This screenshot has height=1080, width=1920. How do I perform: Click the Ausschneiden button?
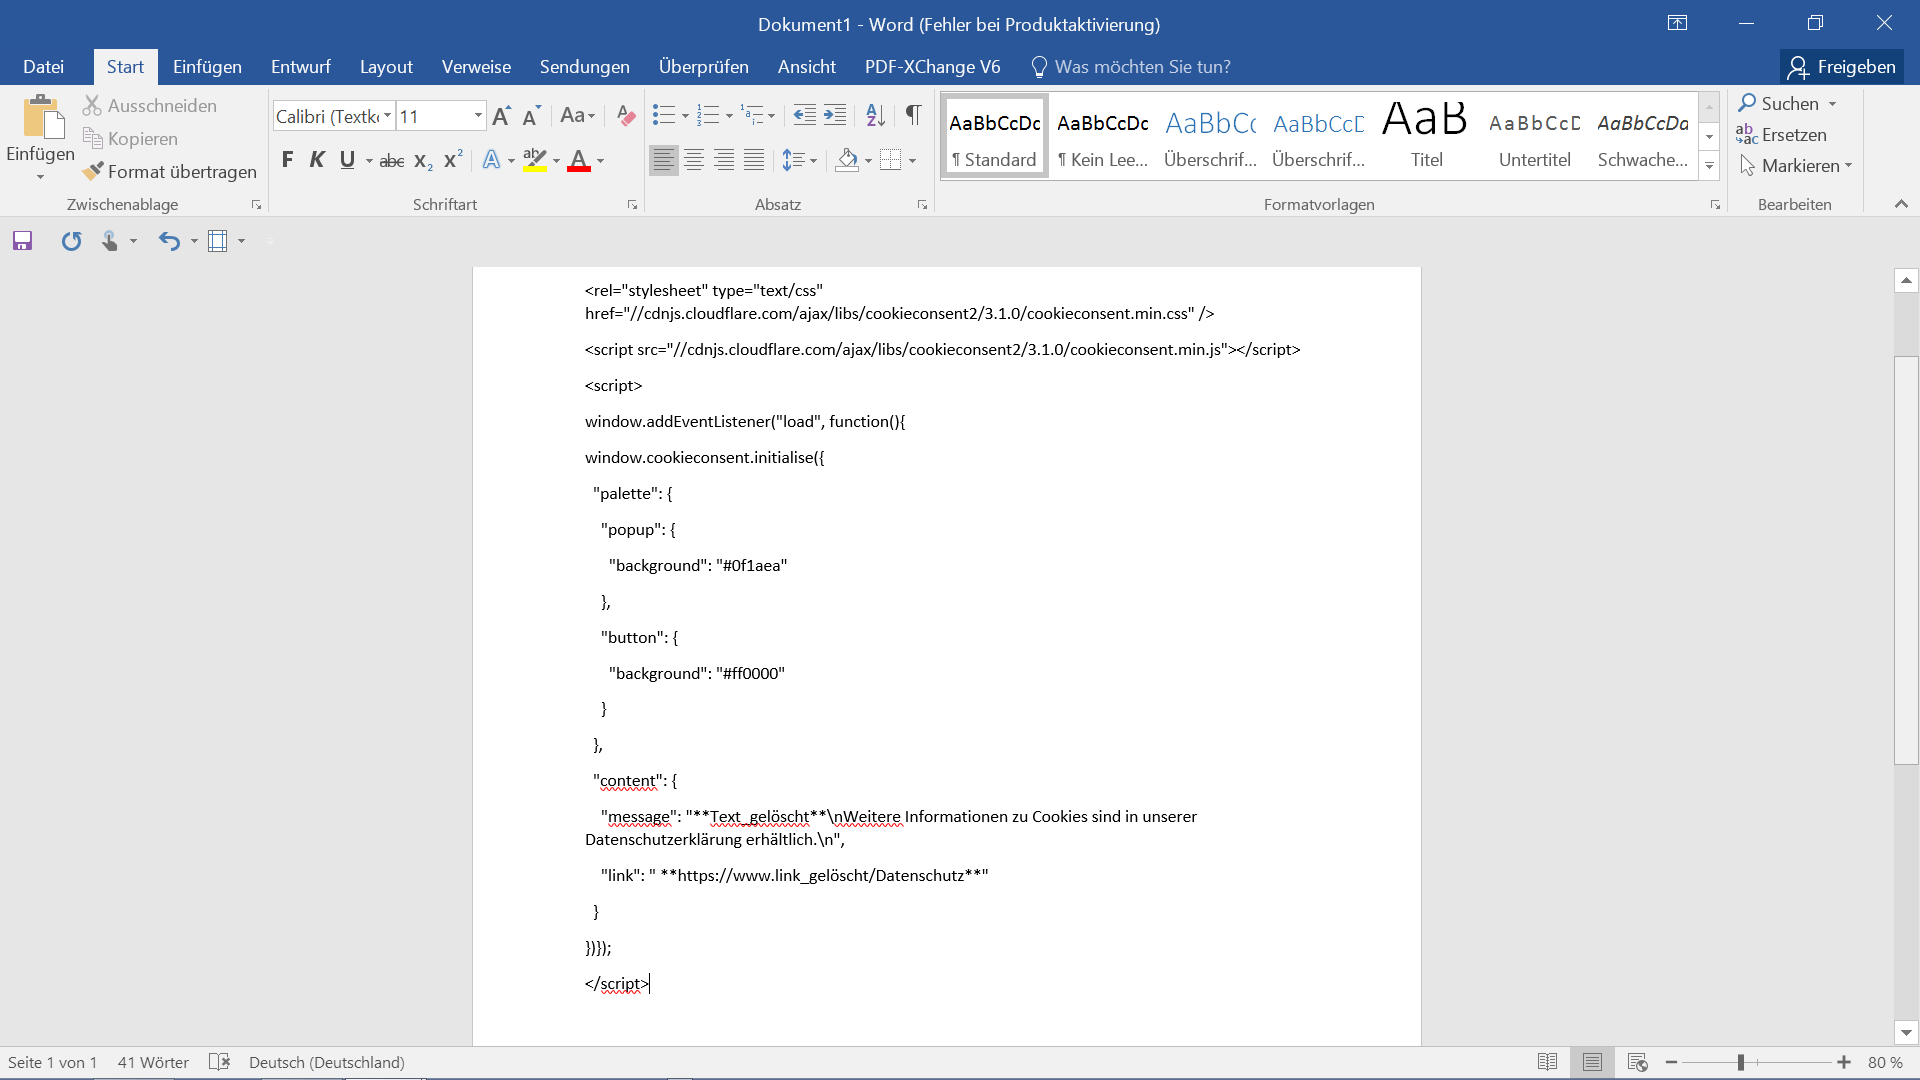pos(150,106)
